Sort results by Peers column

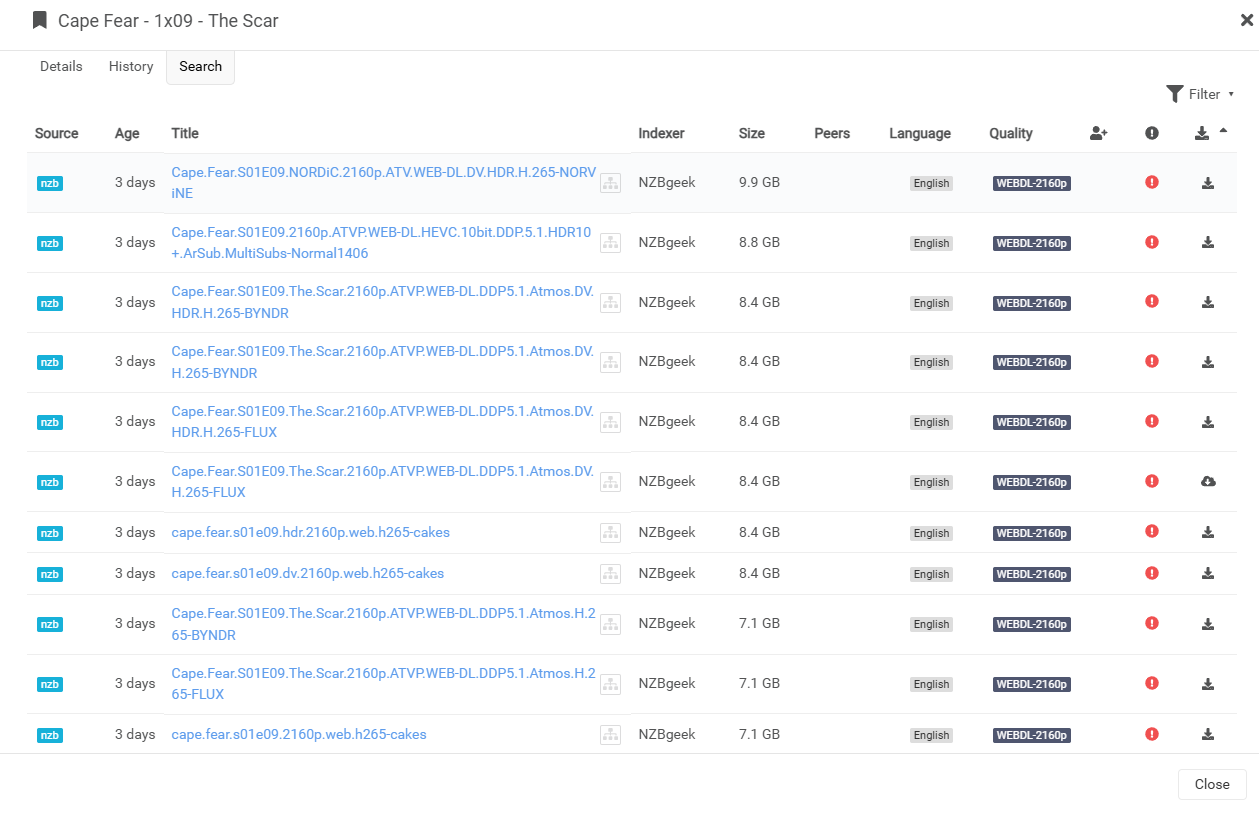pyautogui.click(x=832, y=133)
